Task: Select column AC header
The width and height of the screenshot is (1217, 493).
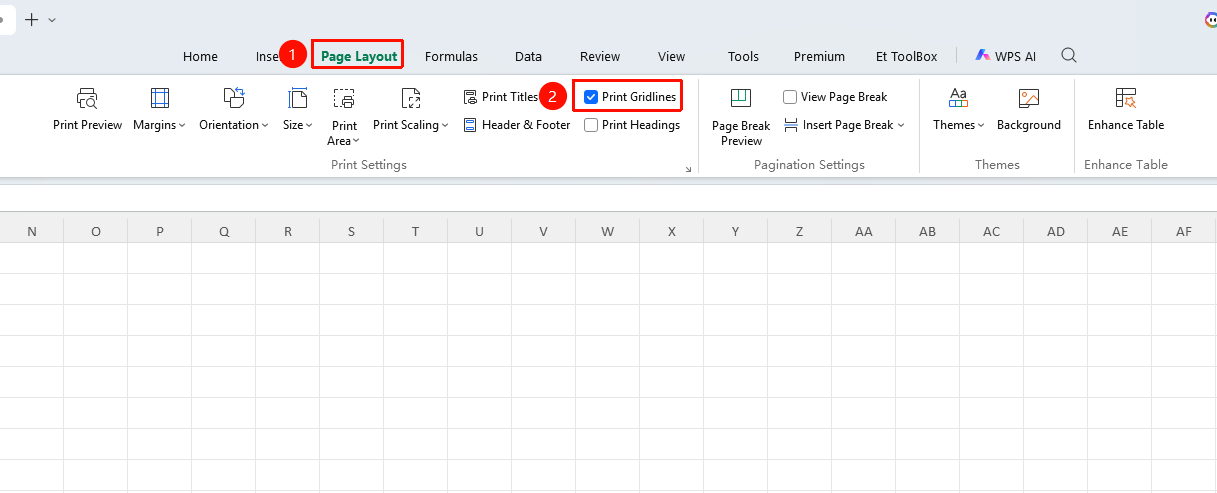Action: (992, 231)
